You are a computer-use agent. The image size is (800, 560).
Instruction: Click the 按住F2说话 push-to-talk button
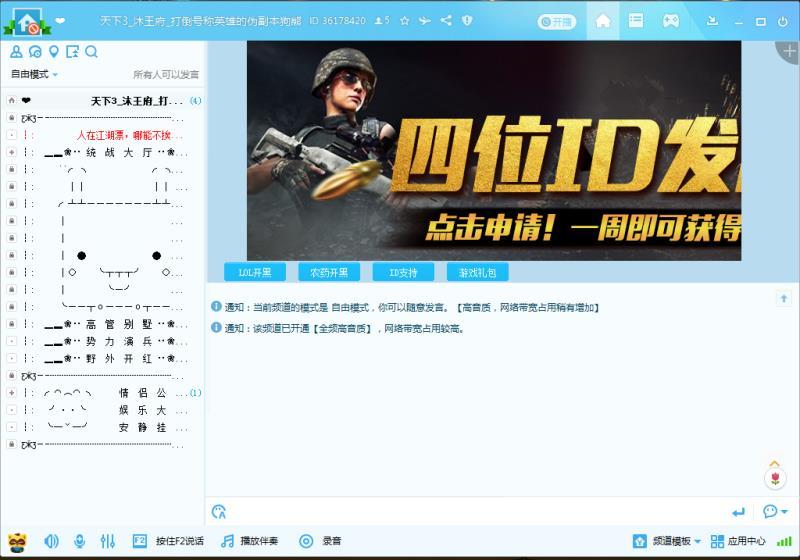pyautogui.click(x=169, y=541)
